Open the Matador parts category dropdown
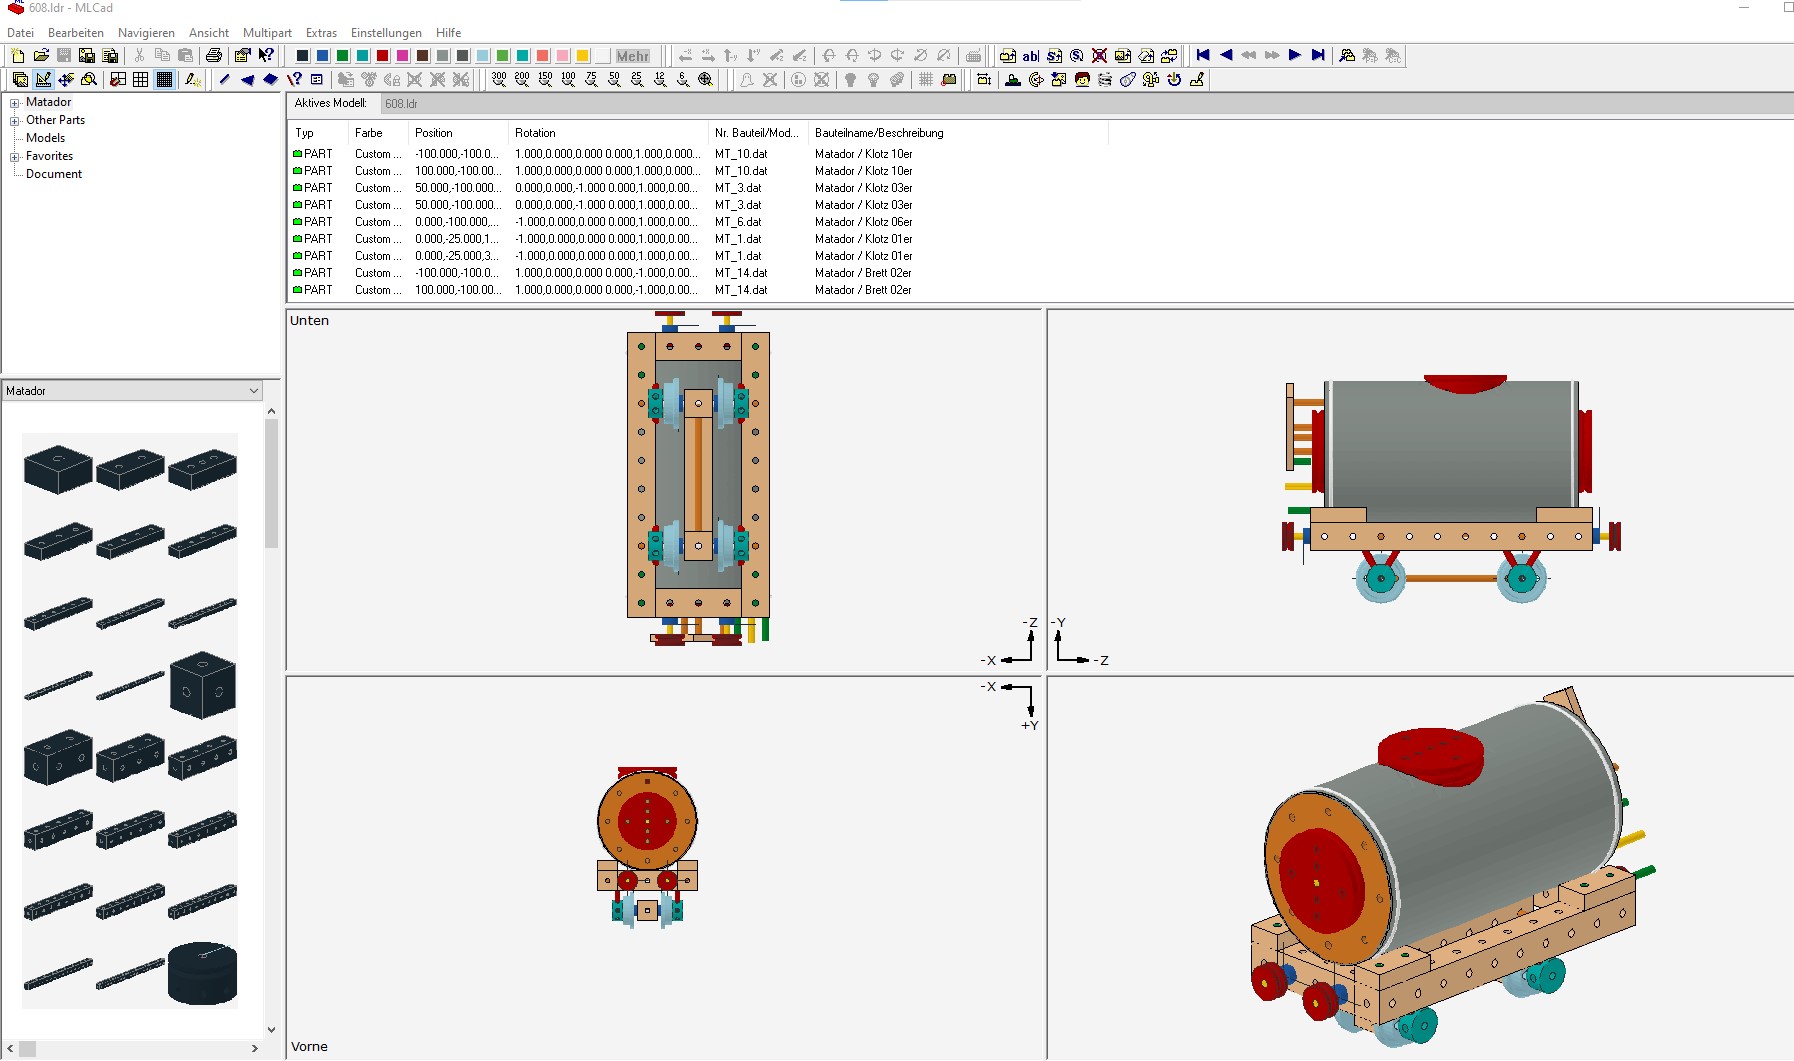This screenshot has width=1794, height=1061. point(131,391)
